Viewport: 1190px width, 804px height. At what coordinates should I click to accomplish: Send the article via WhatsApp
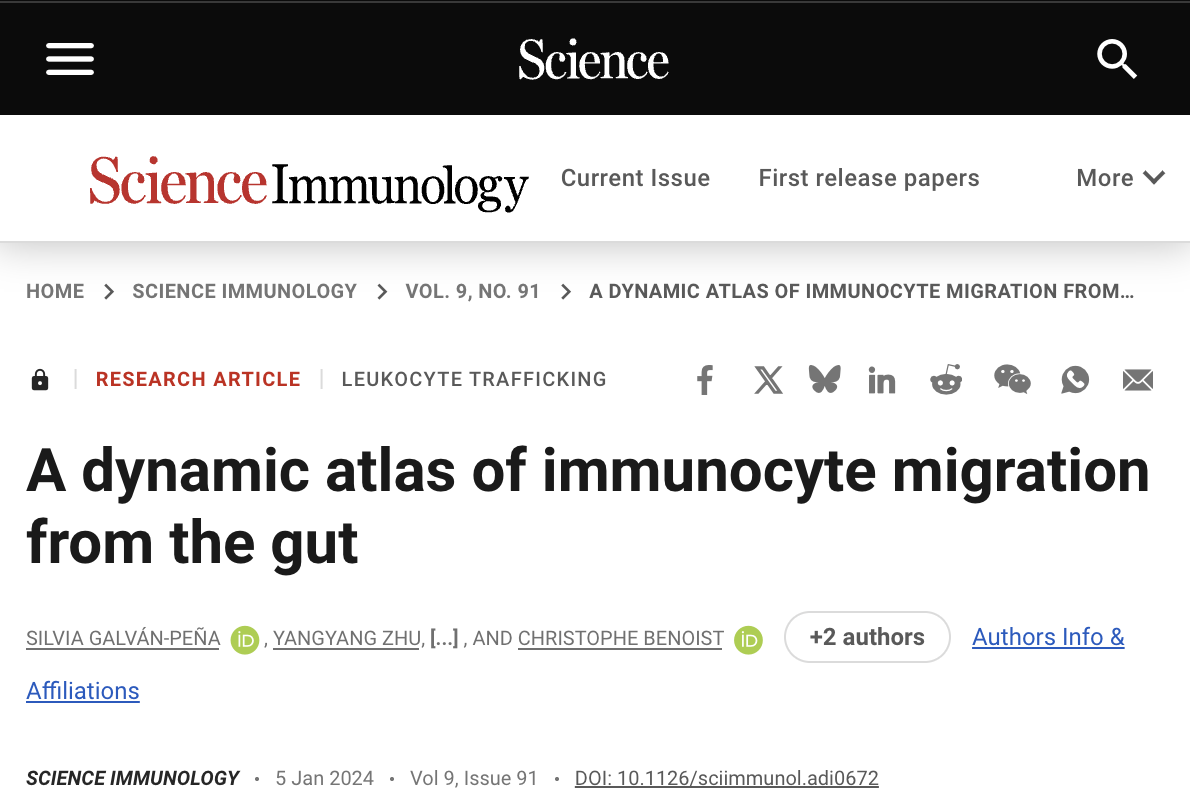pos(1074,379)
